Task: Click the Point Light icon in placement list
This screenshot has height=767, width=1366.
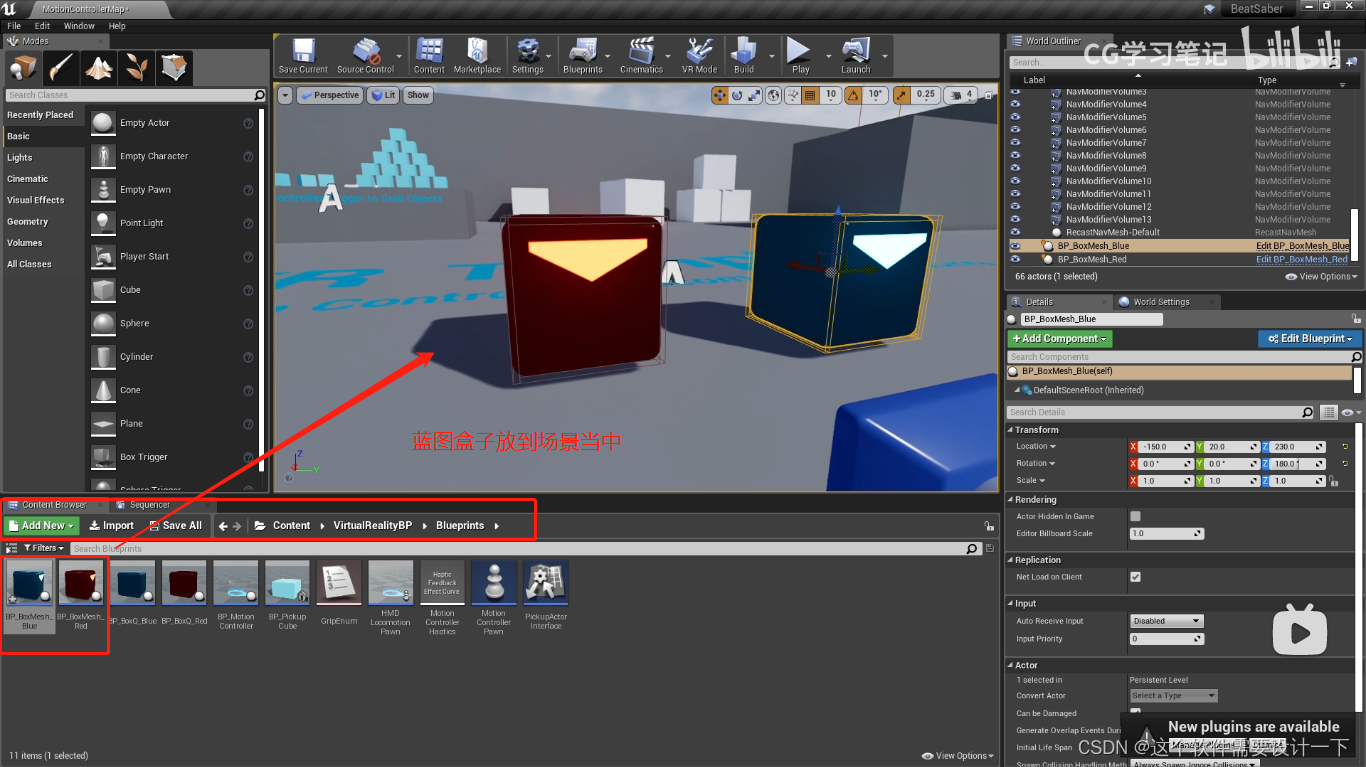Action: [103, 223]
